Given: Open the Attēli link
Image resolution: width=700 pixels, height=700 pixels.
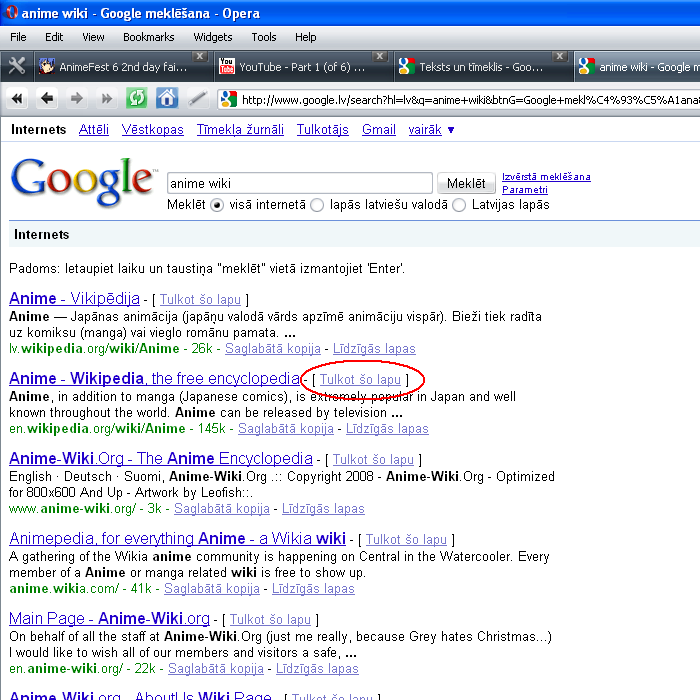Looking at the screenshot, I should click(94, 129).
